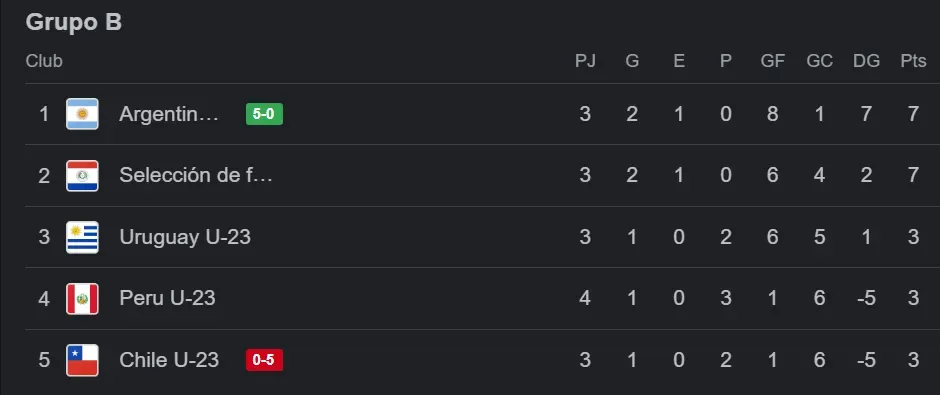This screenshot has height=395, width=940.
Task: Open Peru U-23 team page
Action: click(x=167, y=298)
